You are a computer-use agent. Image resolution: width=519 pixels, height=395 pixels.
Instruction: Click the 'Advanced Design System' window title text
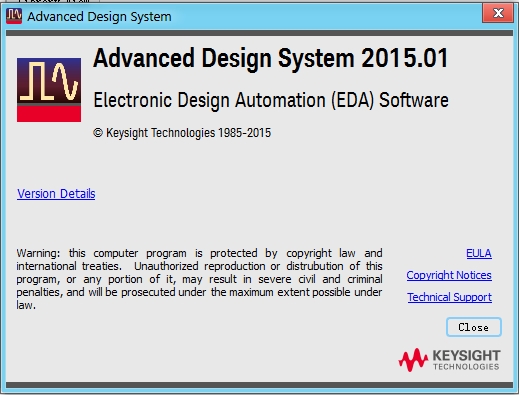[99, 17]
